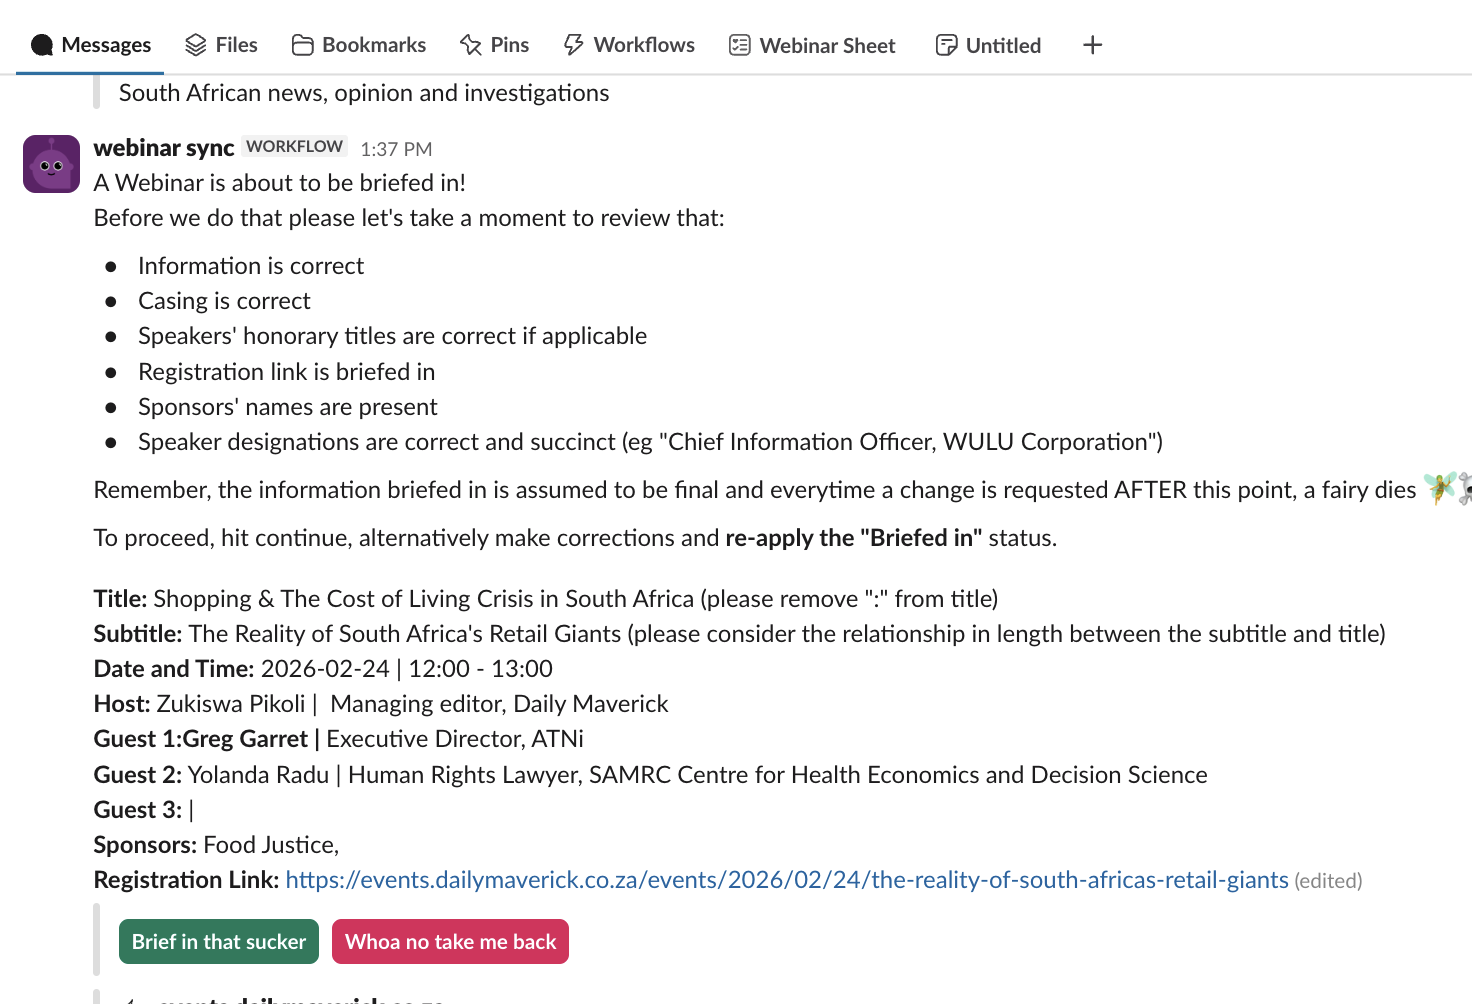This screenshot has height=1004, width=1472.
Task: Switch to the Messages tab
Action: (x=91, y=45)
